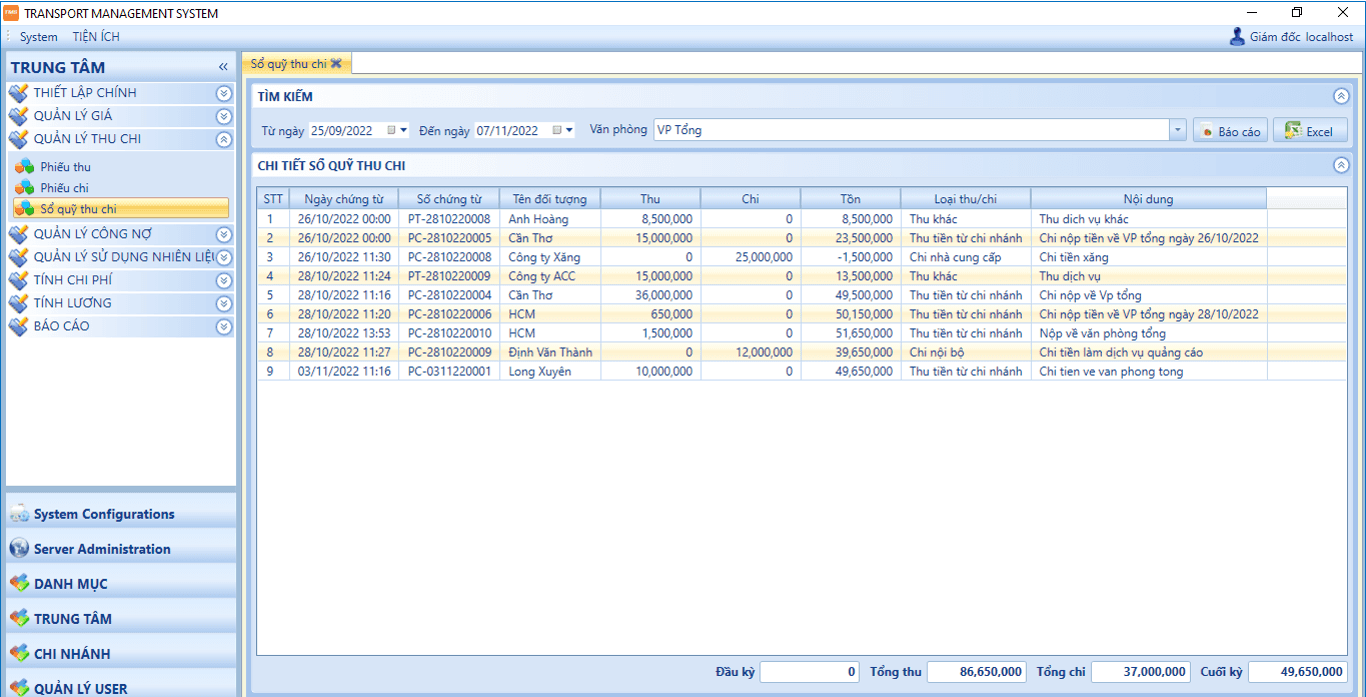Click the Giám đốc localhost user icon
Viewport: 1366px width, 697px height.
(x=1237, y=37)
